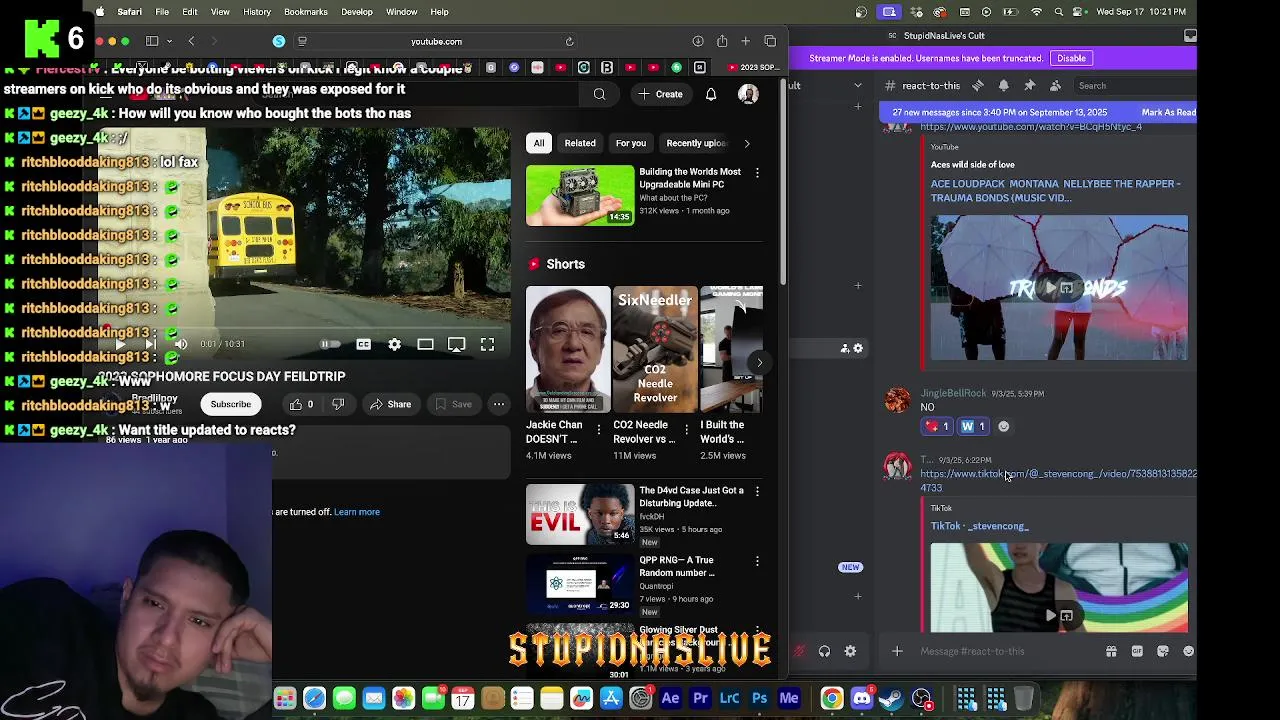Open Discord attachment plus button
The height and width of the screenshot is (720, 1280).
click(x=897, y=652)
